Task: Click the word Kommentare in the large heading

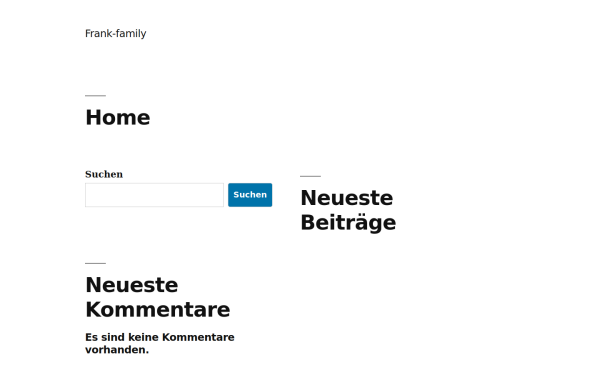Action: pos(158,310)
